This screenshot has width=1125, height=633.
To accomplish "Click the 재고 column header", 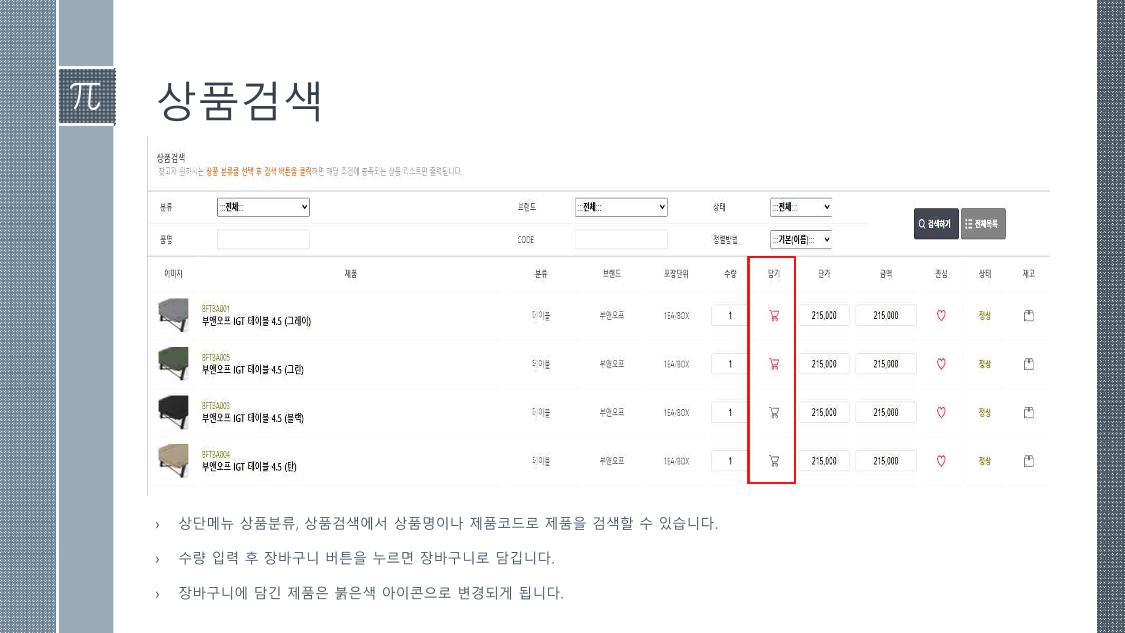I will (x=1028, y=273).
